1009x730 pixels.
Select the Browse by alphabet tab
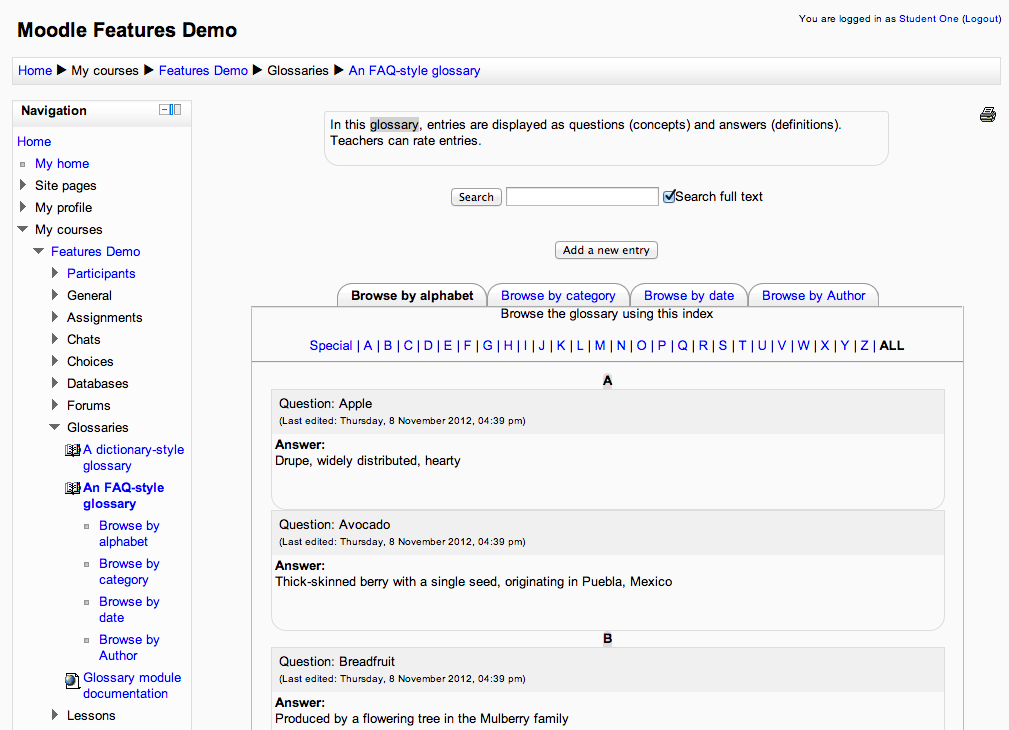pyautogui.click(x=412, y=295)
